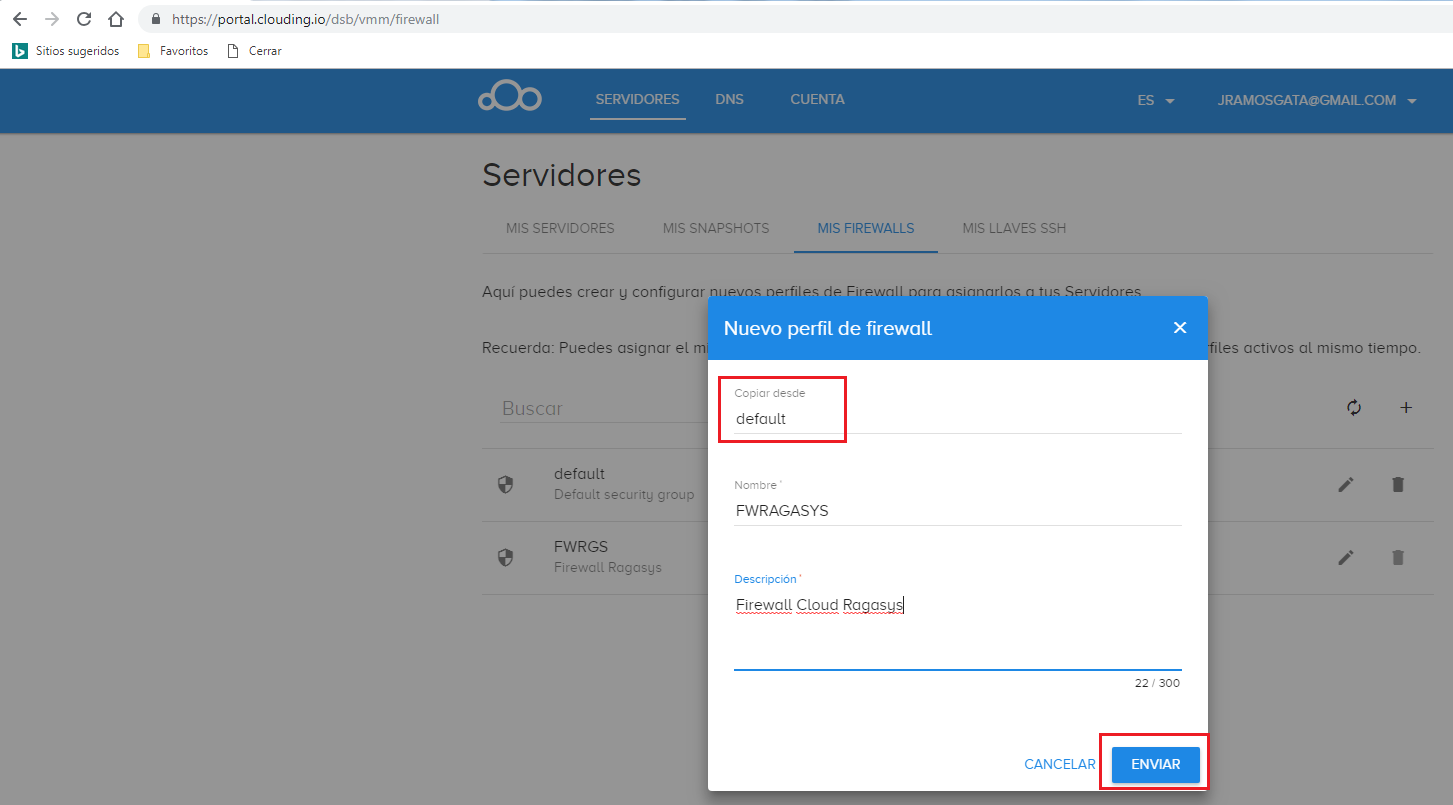The height and width of the screenshot is (805, 1453).
Task: Close the Nuevo perfil de firewall dialog
Action: coord(1179,327)
